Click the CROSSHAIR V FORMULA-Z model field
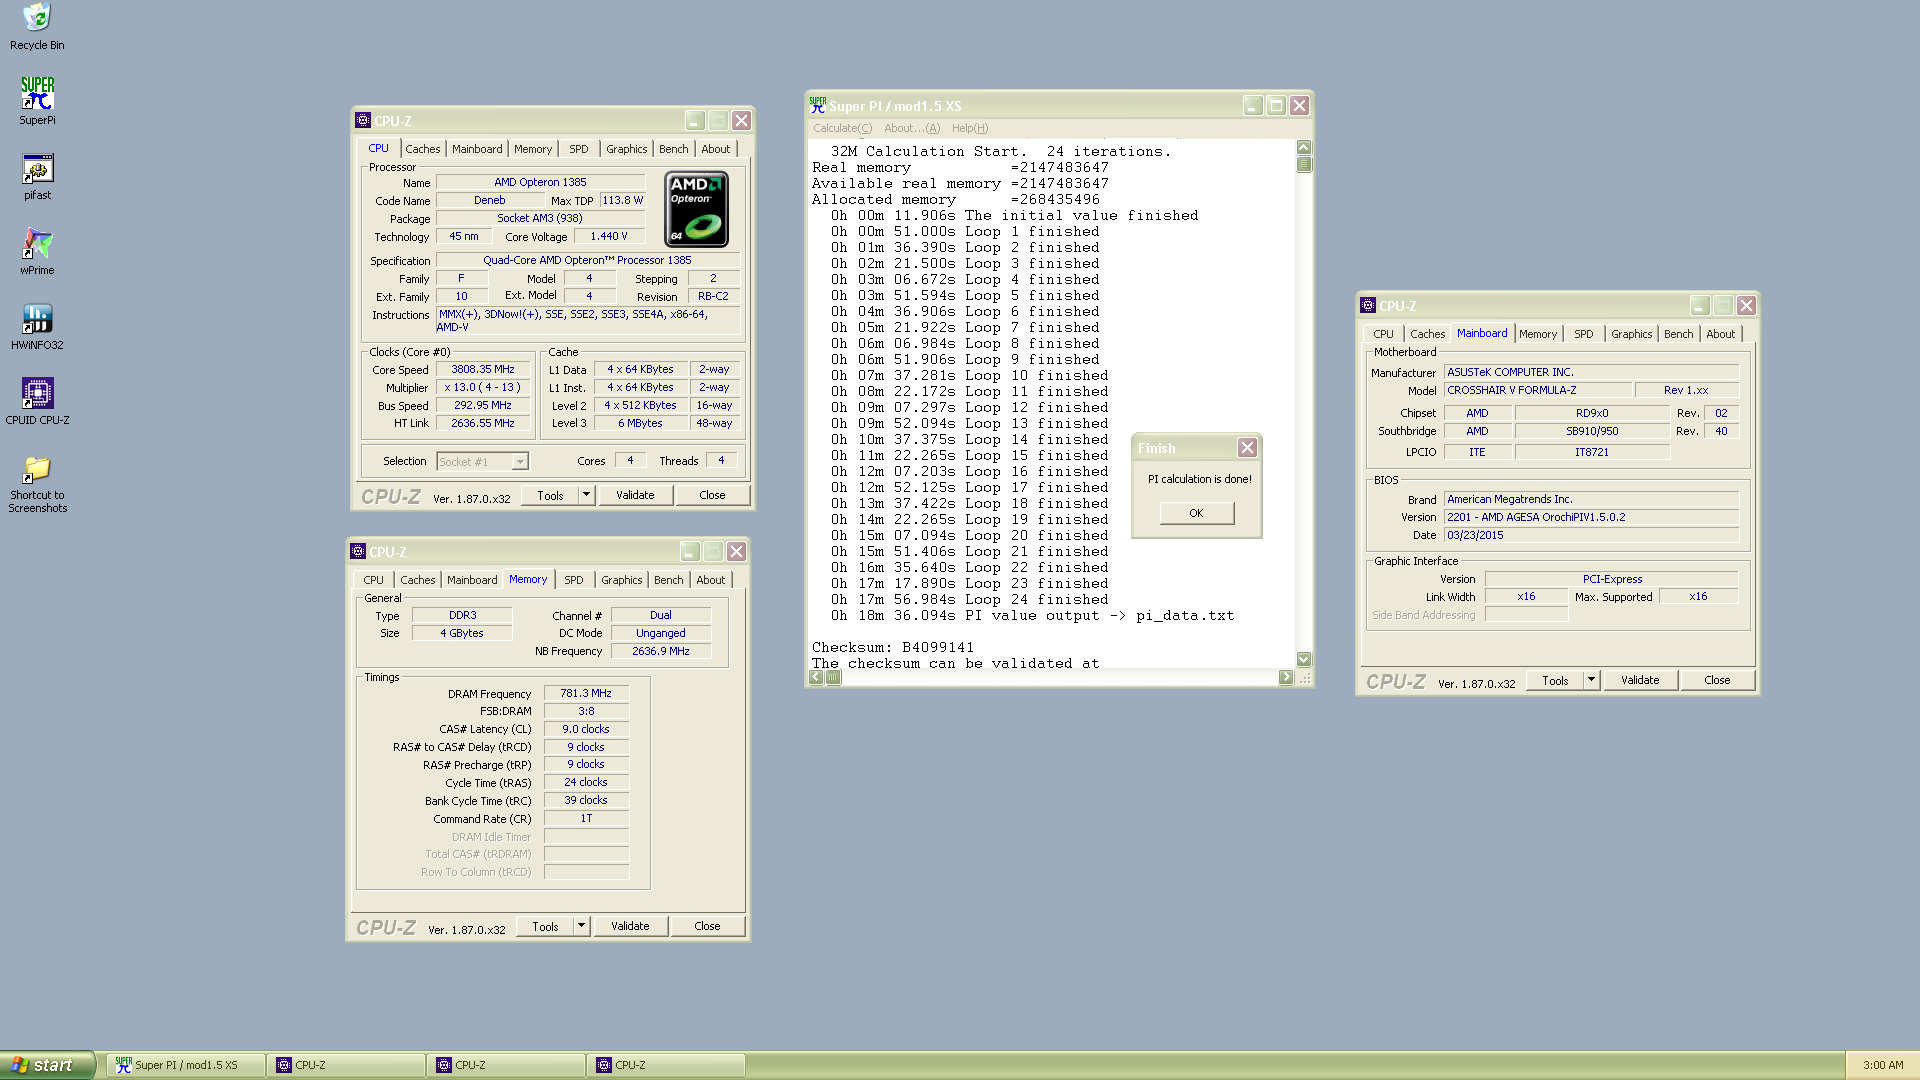This screenshot has width=1920, height=1080. (1538, 390)
